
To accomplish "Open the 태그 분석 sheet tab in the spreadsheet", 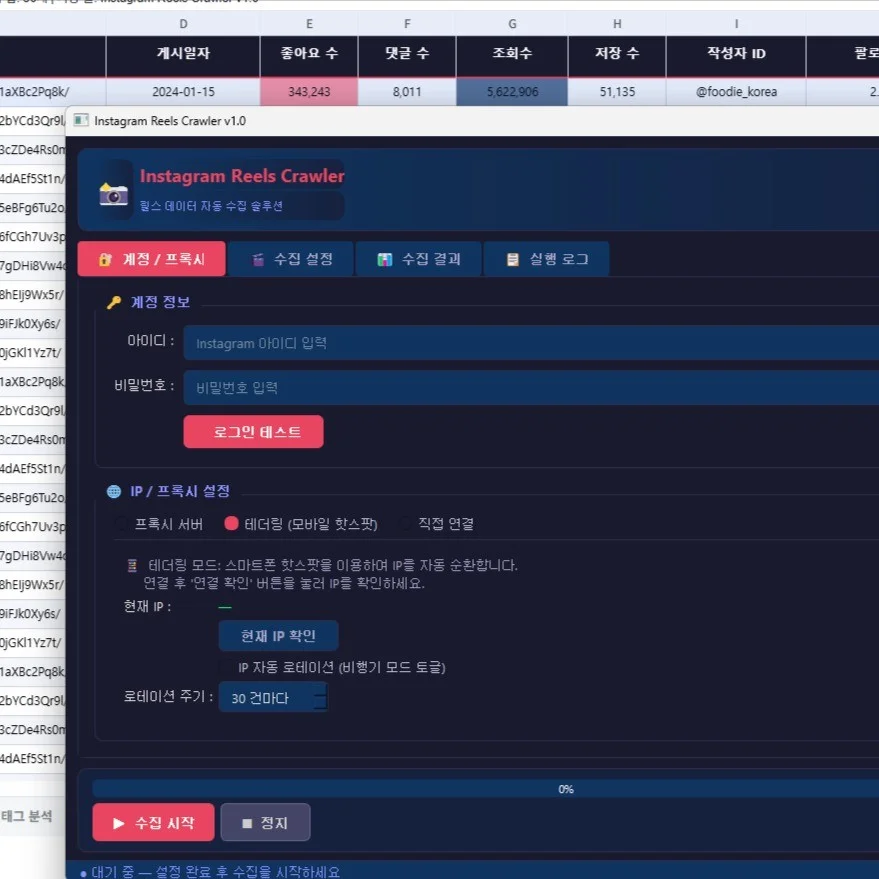I will click(26, 816).
